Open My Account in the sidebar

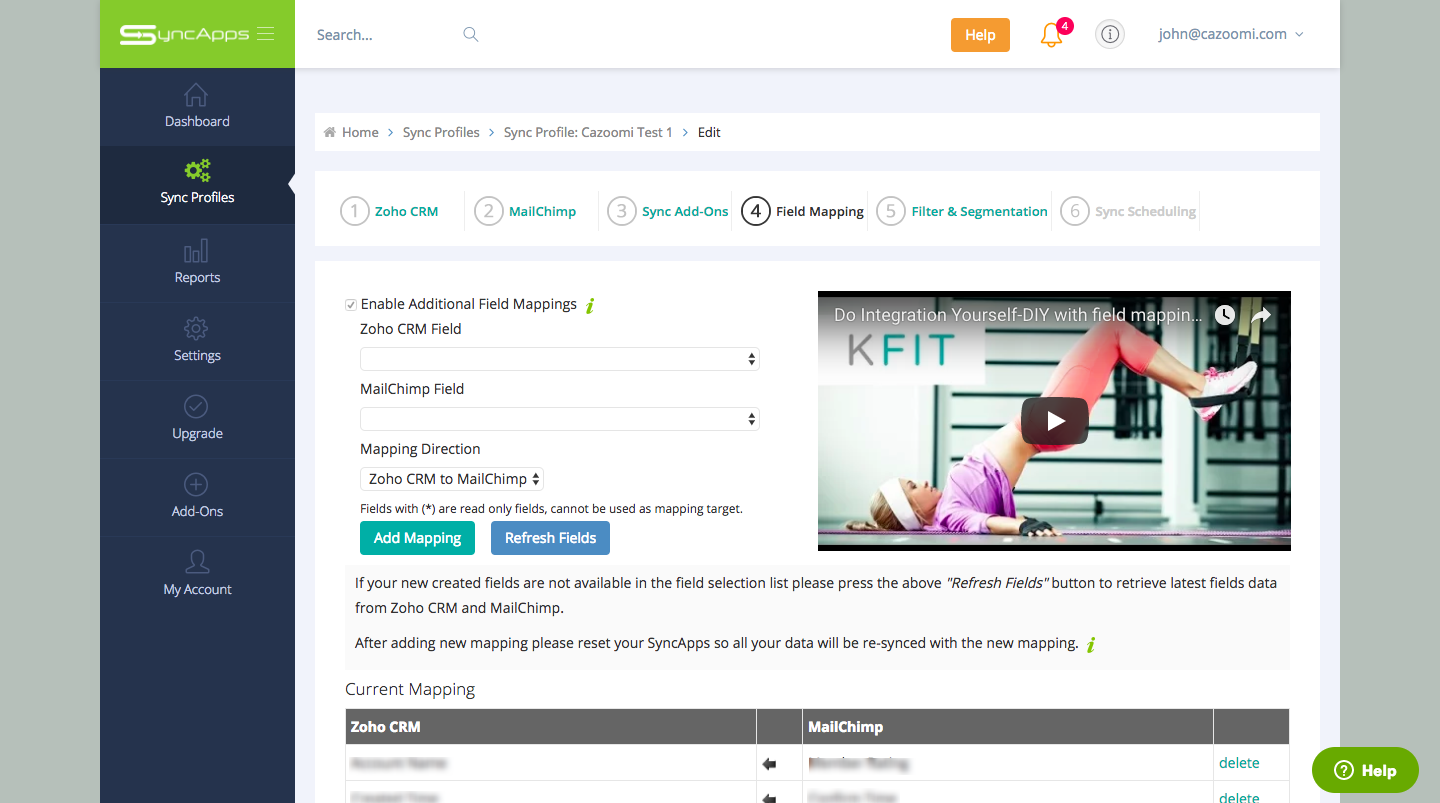[x=197, y=575]
